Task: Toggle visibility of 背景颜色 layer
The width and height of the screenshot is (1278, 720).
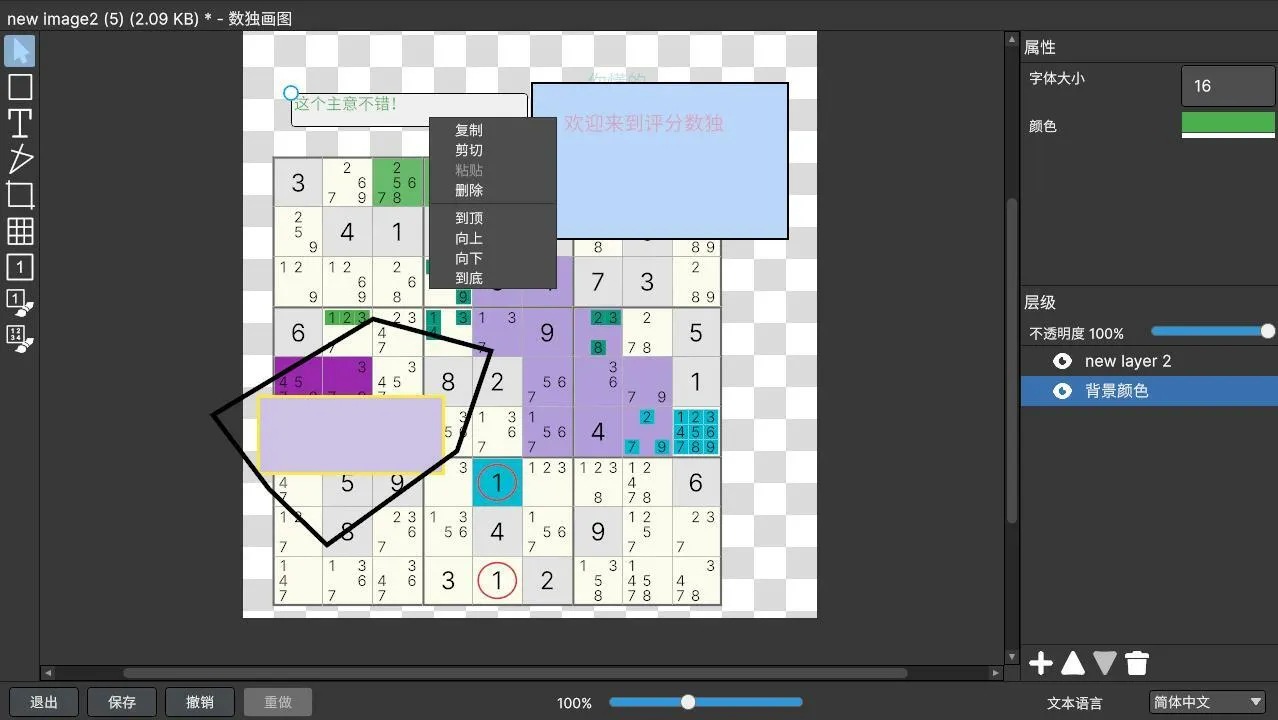Action: [x=1062, y=391]
